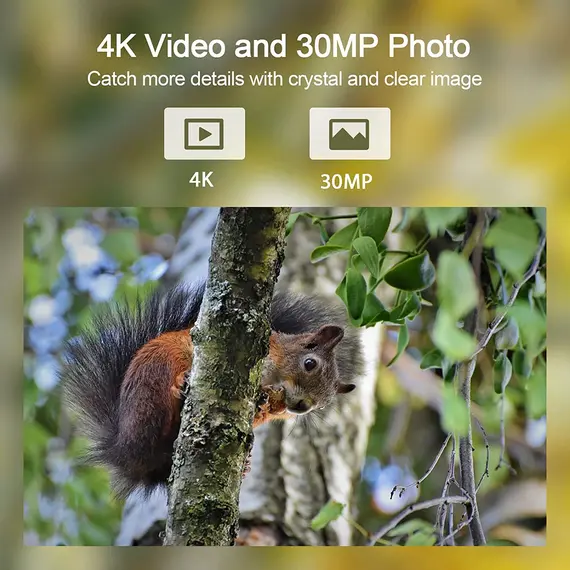The width and height of the screenshot is (570, 570).
Task: Click the 4K video play icon
Action: point(204,133)
